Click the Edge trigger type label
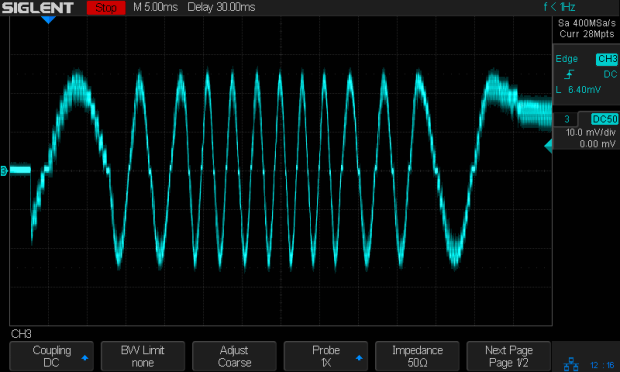The image size is (620, 372). [x=567, y=59]
